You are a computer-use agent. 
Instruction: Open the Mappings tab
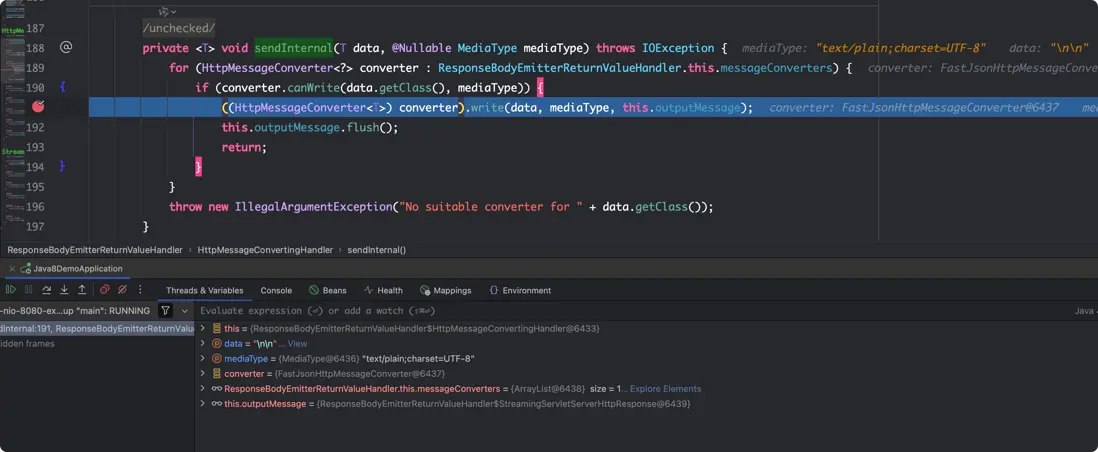[x=445, y=290]
